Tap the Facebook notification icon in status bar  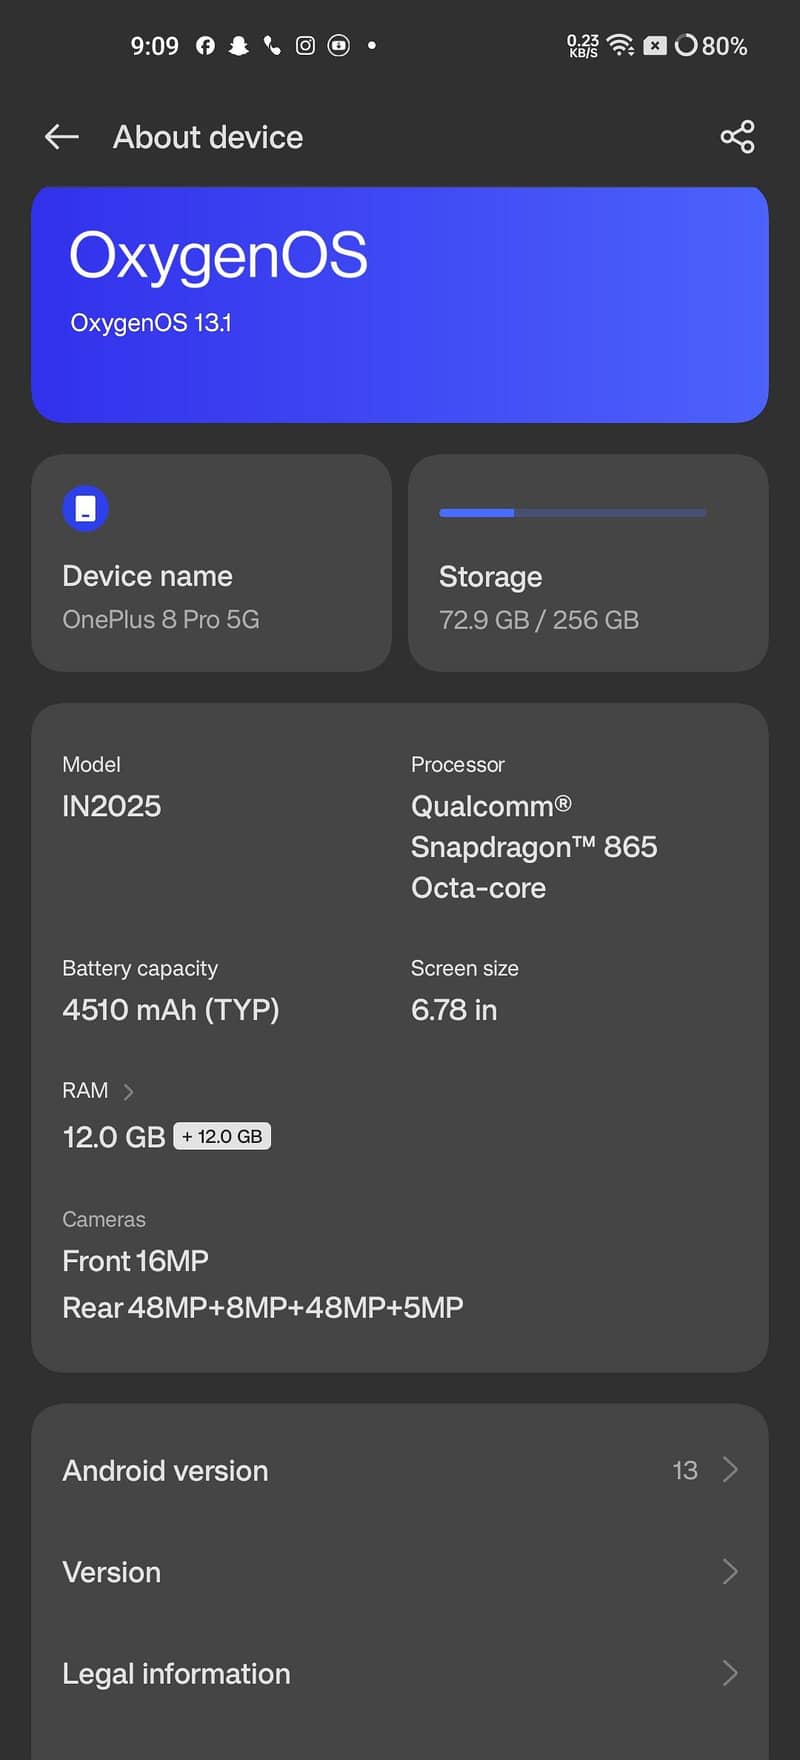tap(205, 46)
